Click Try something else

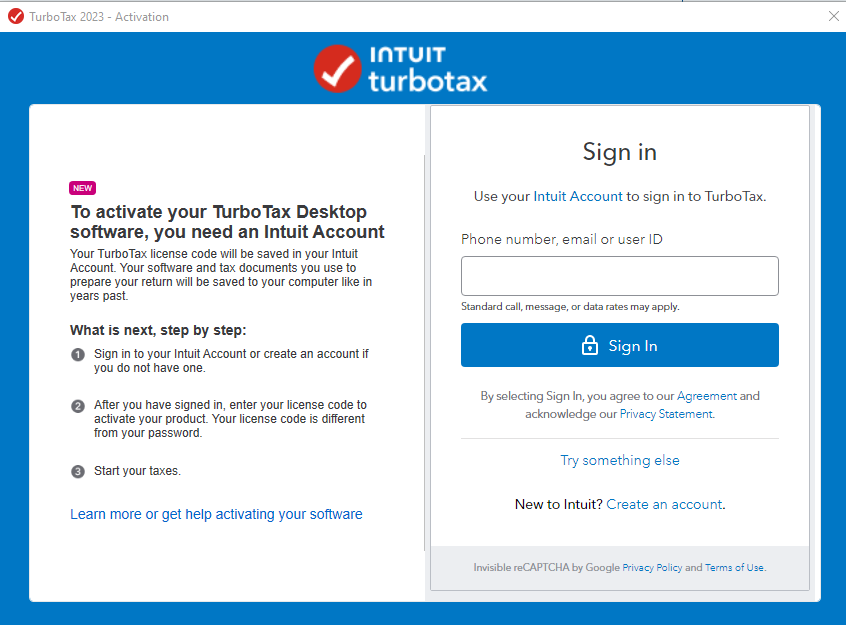click(619, 460)
